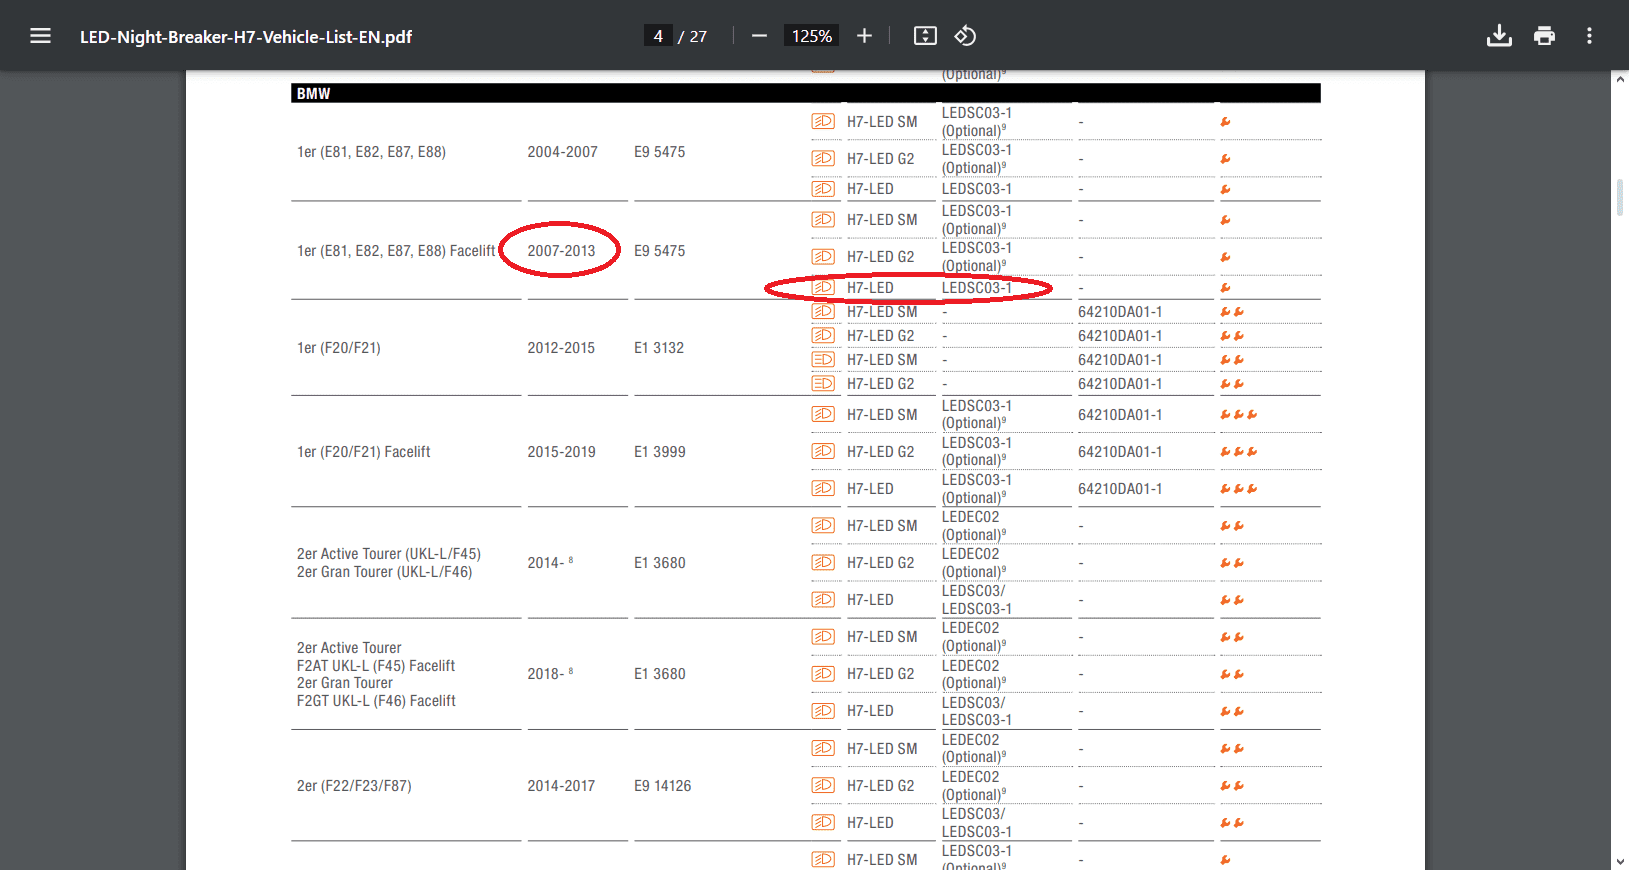This screenshot has width=1629, height=870.
Task: Click the headlamp icon in 2er (F22/F23/F87) H7-LED row
Action: coord(823,822)
